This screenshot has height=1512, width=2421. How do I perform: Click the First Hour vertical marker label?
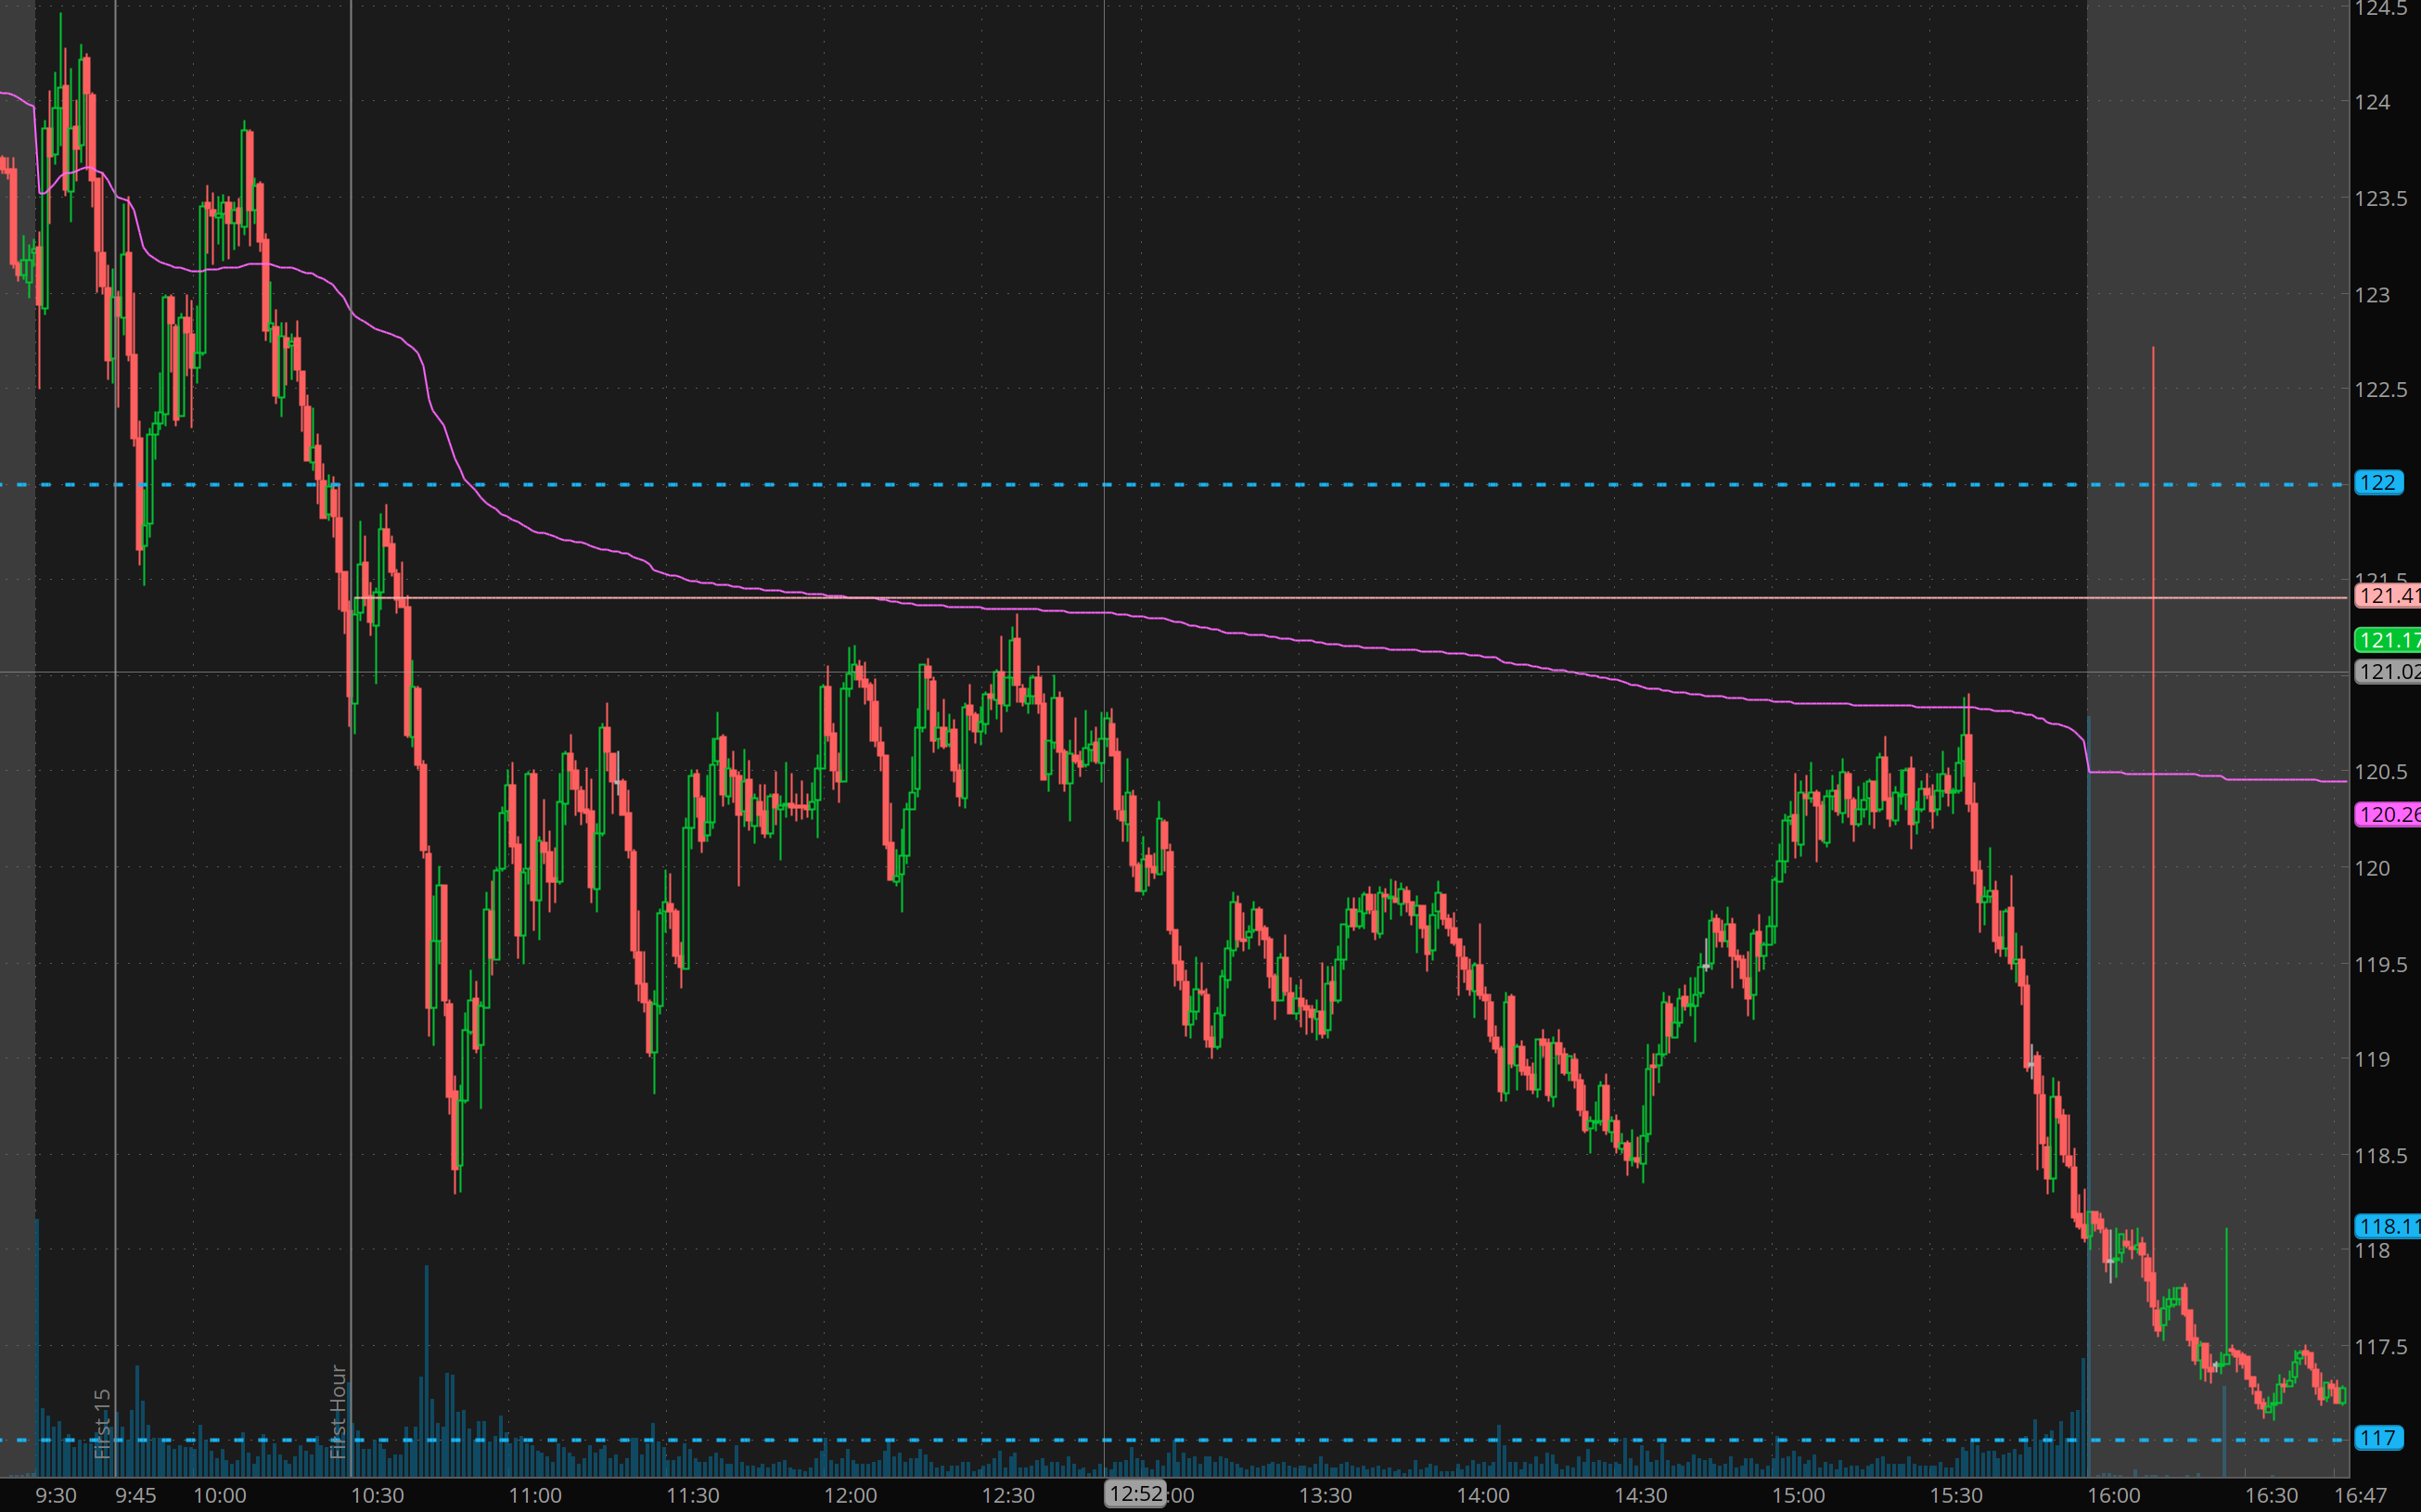[x=338, y=1412]
